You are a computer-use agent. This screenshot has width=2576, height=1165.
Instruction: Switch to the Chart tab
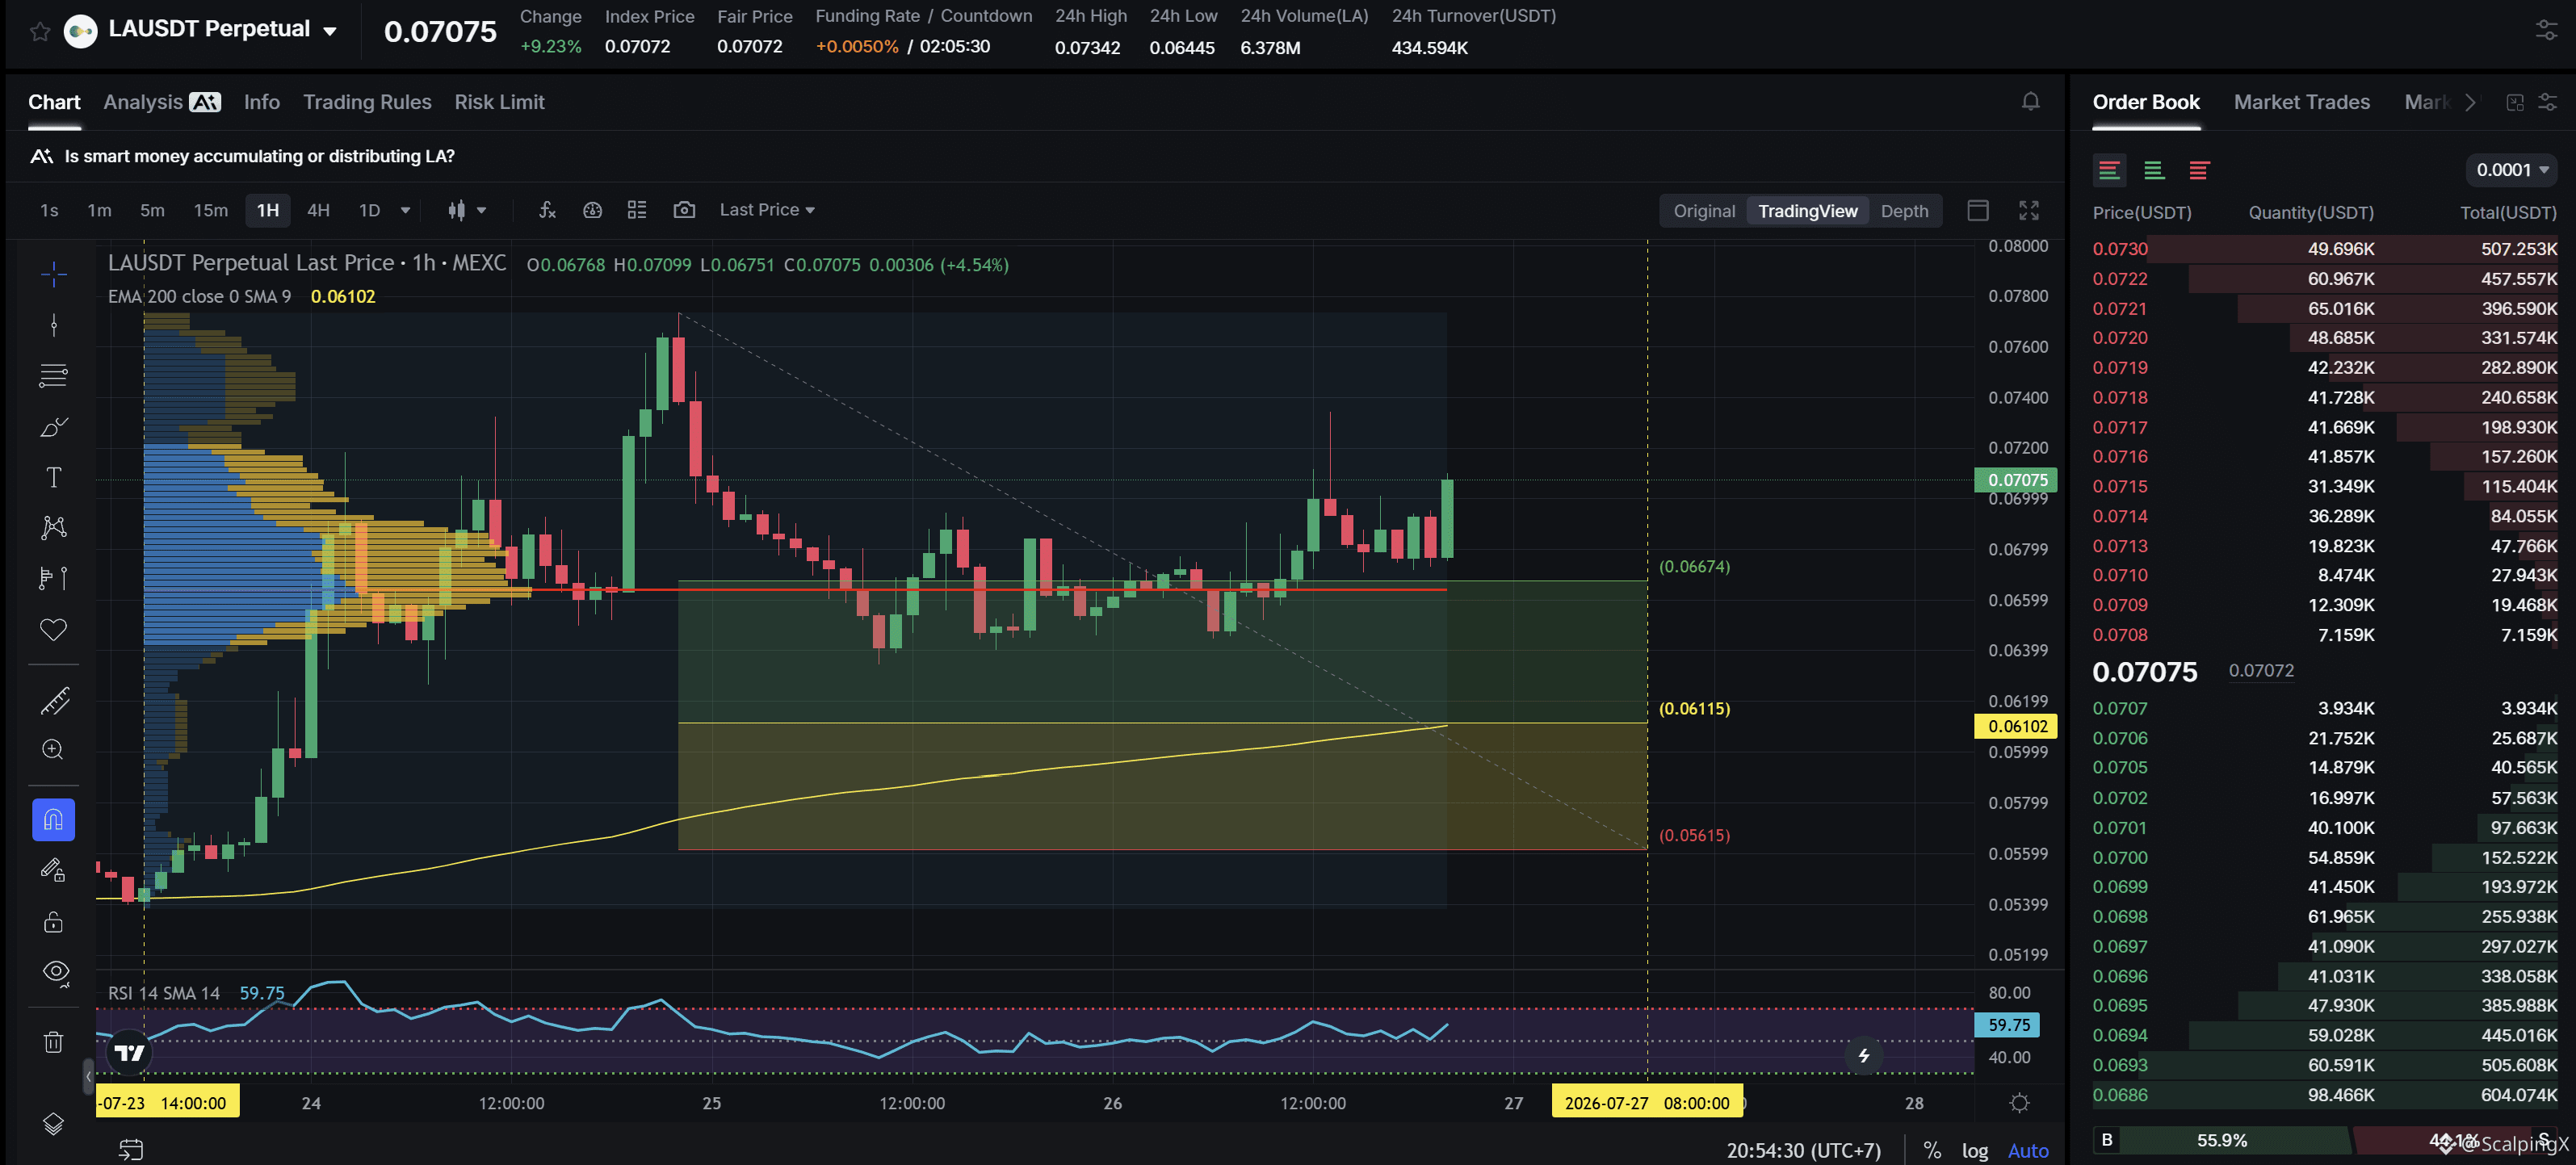(54, 102)
